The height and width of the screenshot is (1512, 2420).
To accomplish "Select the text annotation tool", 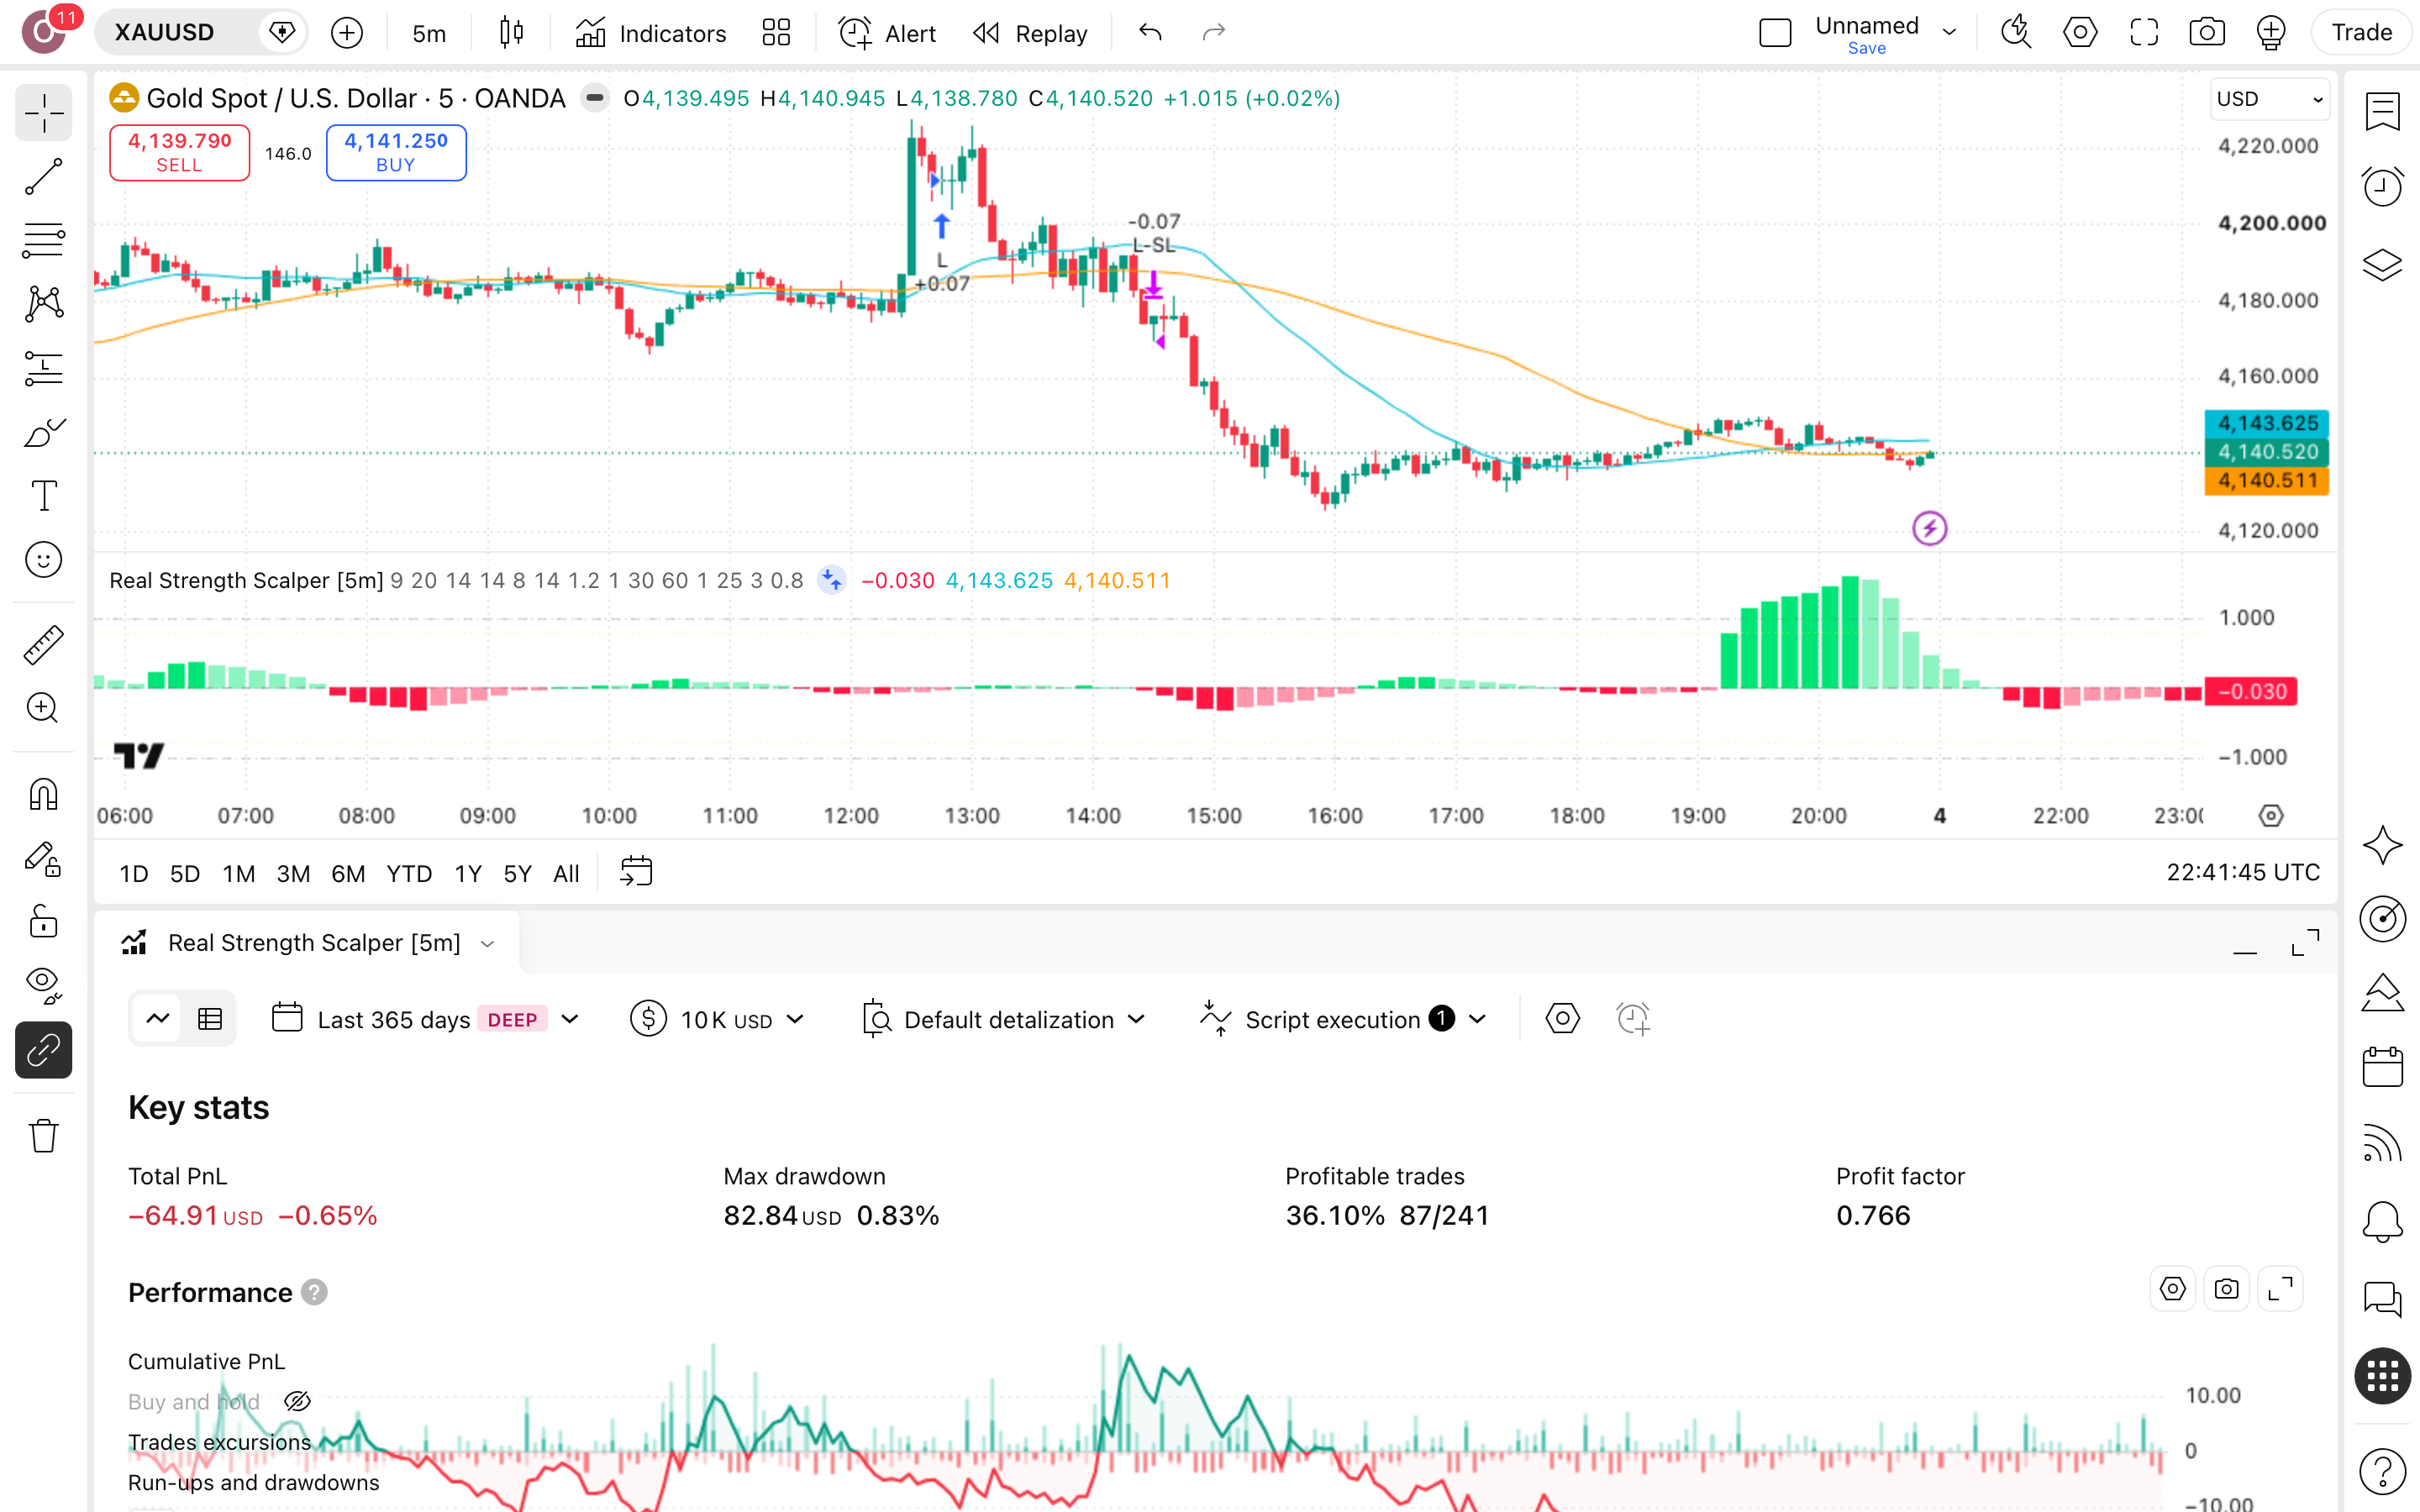I will (x=44, y=496).
